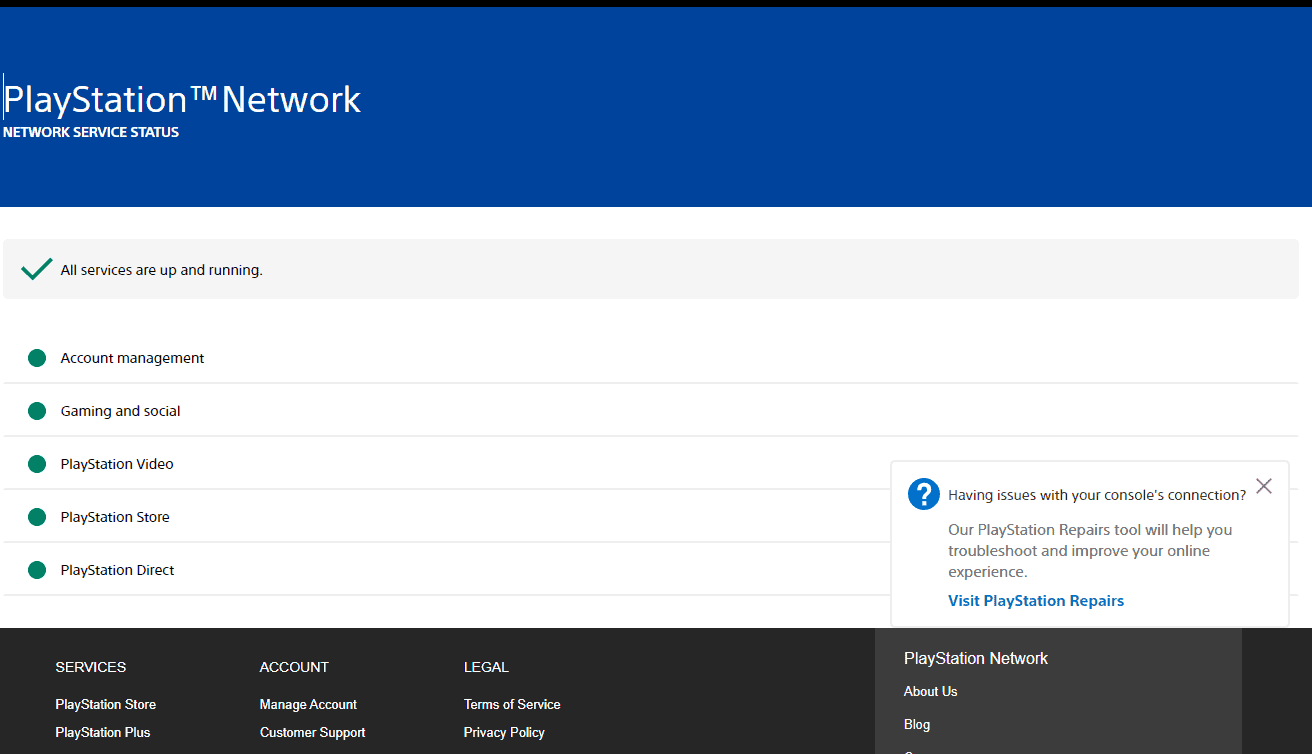Screen dimensions: 1312x754
Task: Open the Customer Support footer link
Action: (x=312, y=732)
